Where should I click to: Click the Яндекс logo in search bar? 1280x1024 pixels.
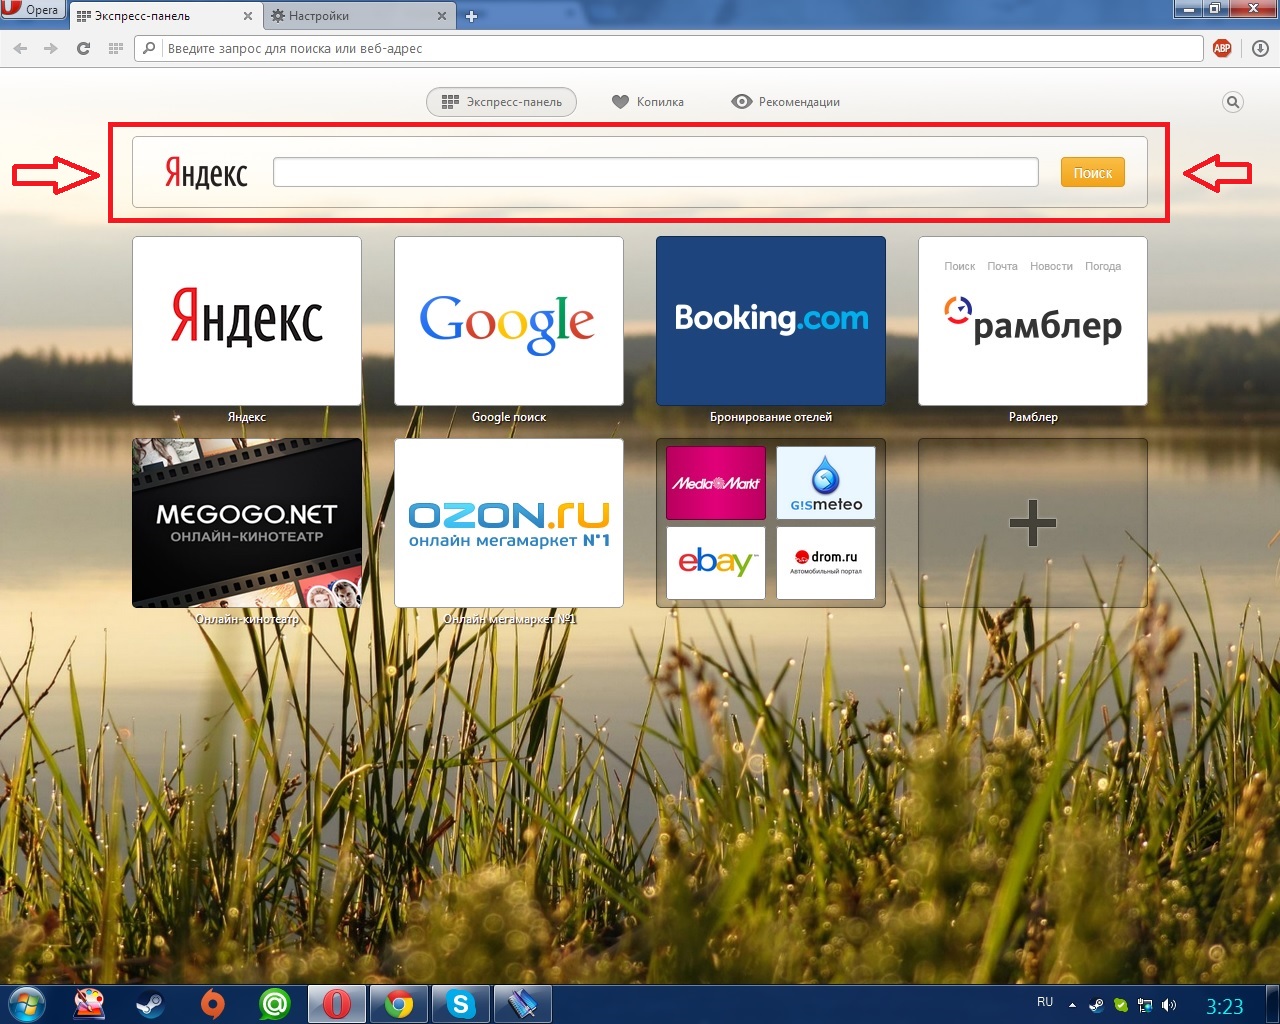pos(206,173)
